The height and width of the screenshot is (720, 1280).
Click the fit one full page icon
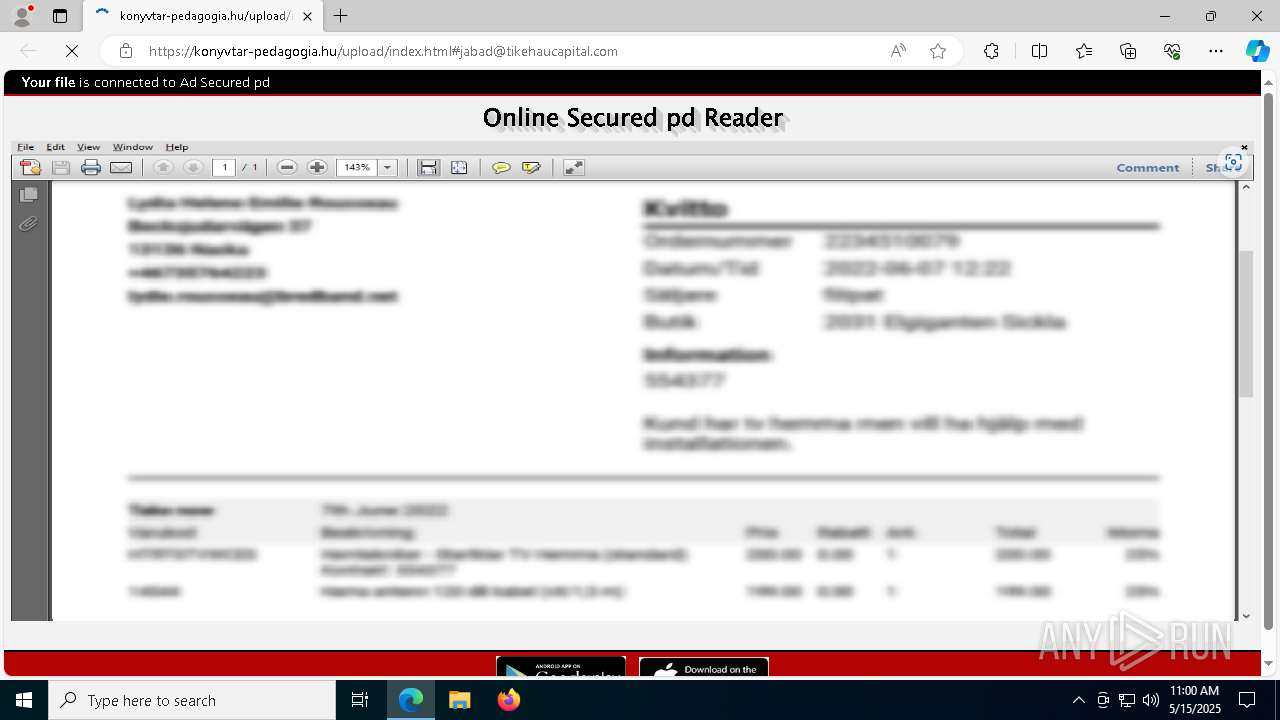pos(459,168)
